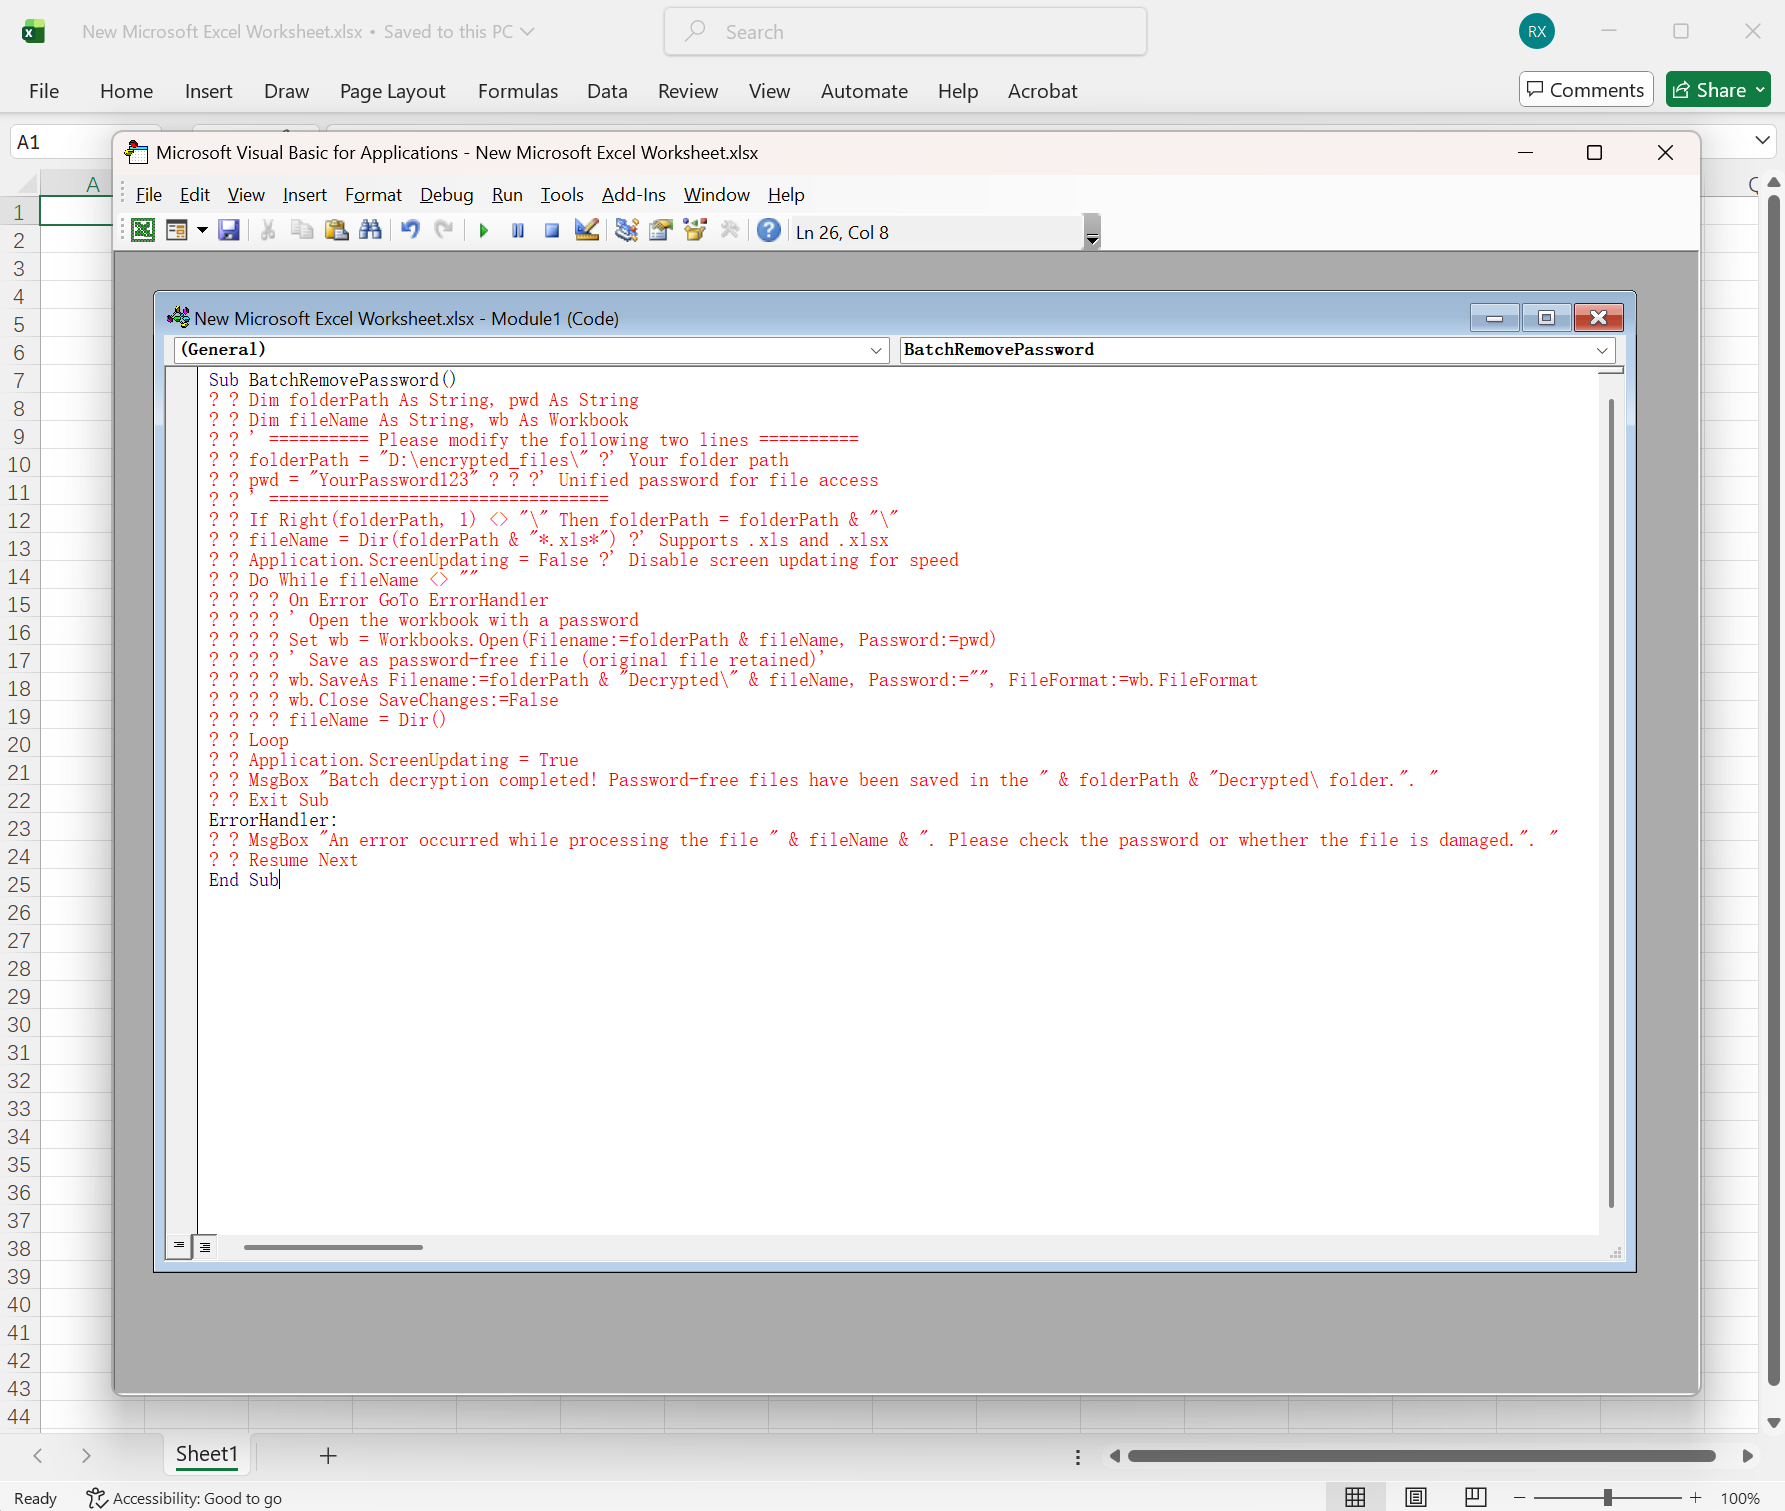Open the Object Browser

694,231
